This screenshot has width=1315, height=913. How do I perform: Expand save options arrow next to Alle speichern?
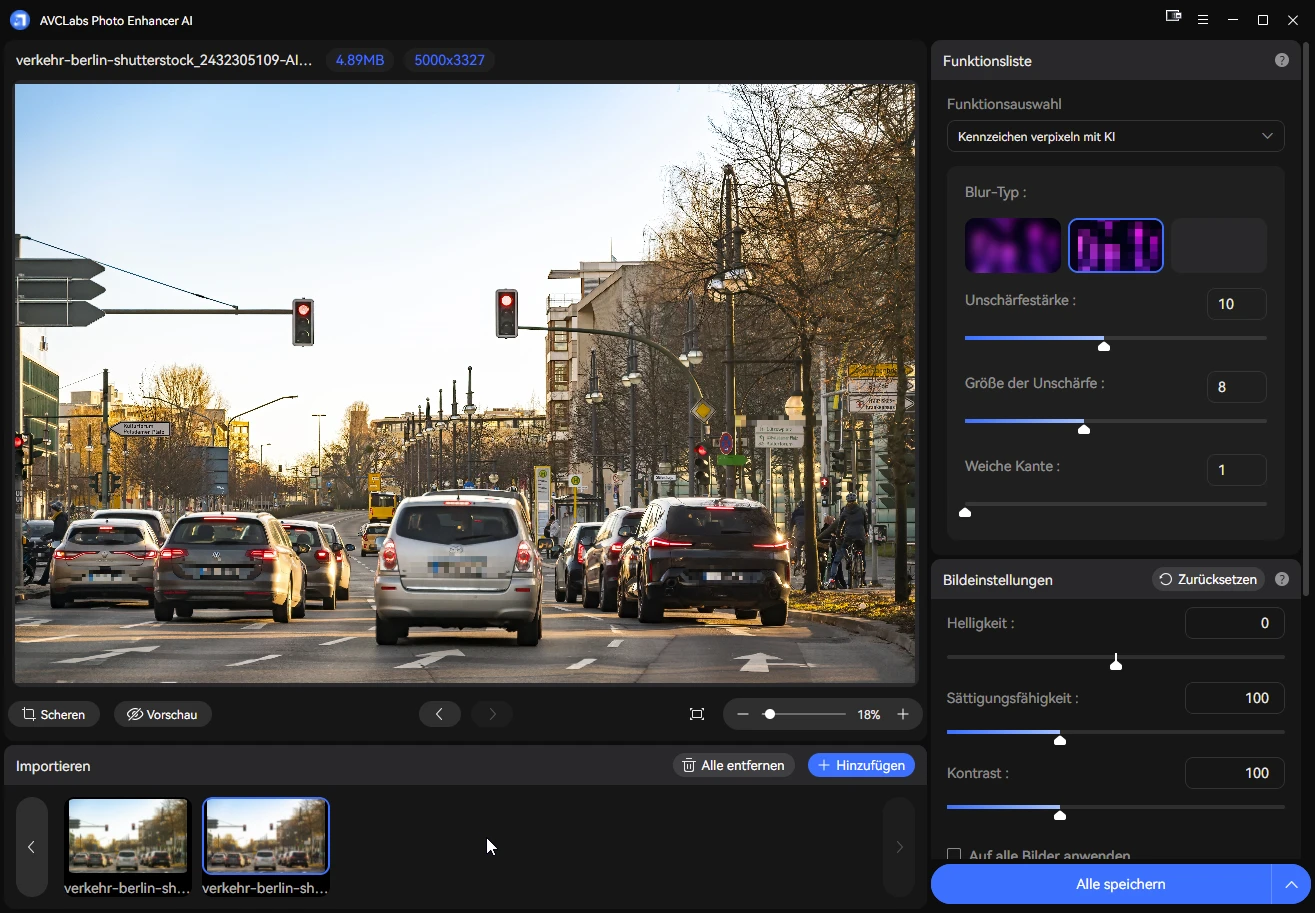(1291, 885)
